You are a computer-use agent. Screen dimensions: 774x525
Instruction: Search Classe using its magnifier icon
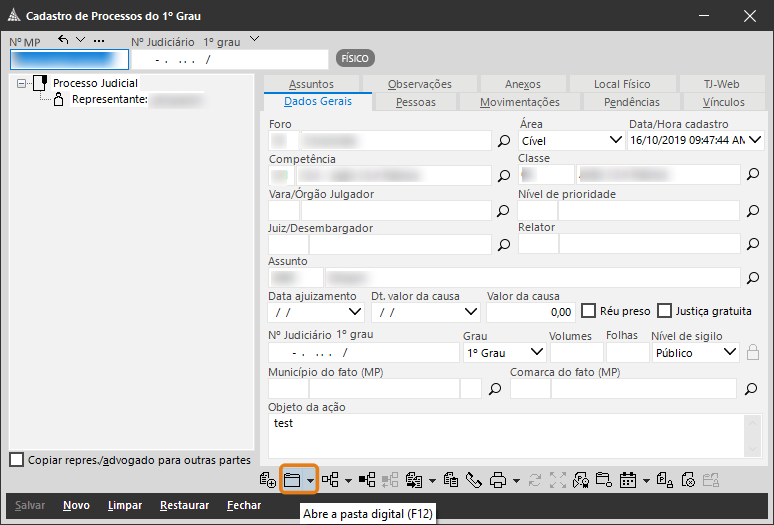(x=754, y=175)
